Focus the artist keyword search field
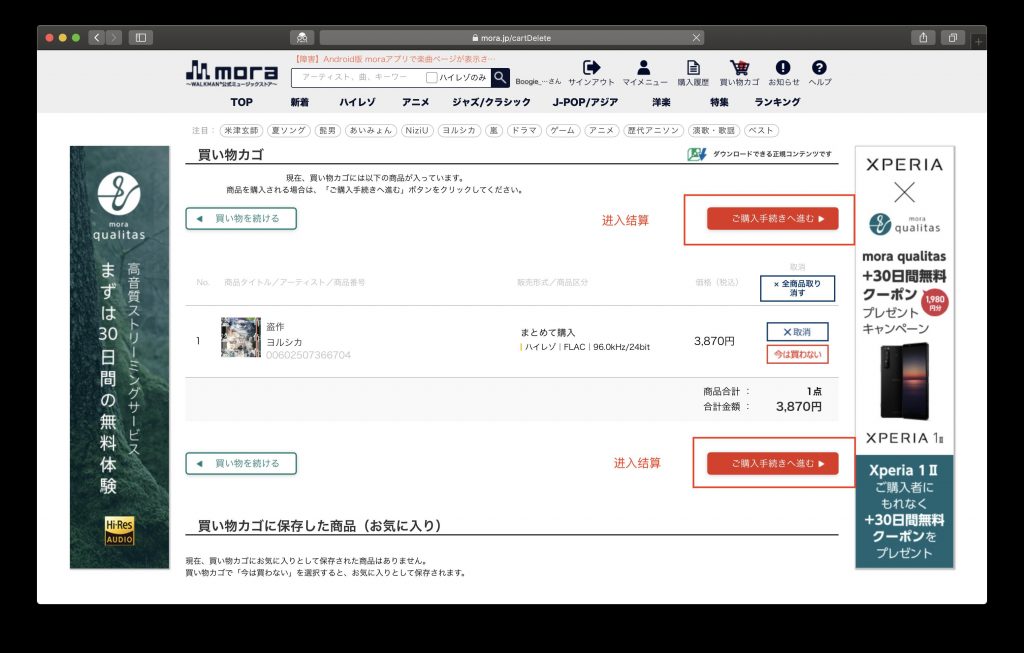Screen dimensions: 1024x653 pyautogui.click(x=359, y=78)
